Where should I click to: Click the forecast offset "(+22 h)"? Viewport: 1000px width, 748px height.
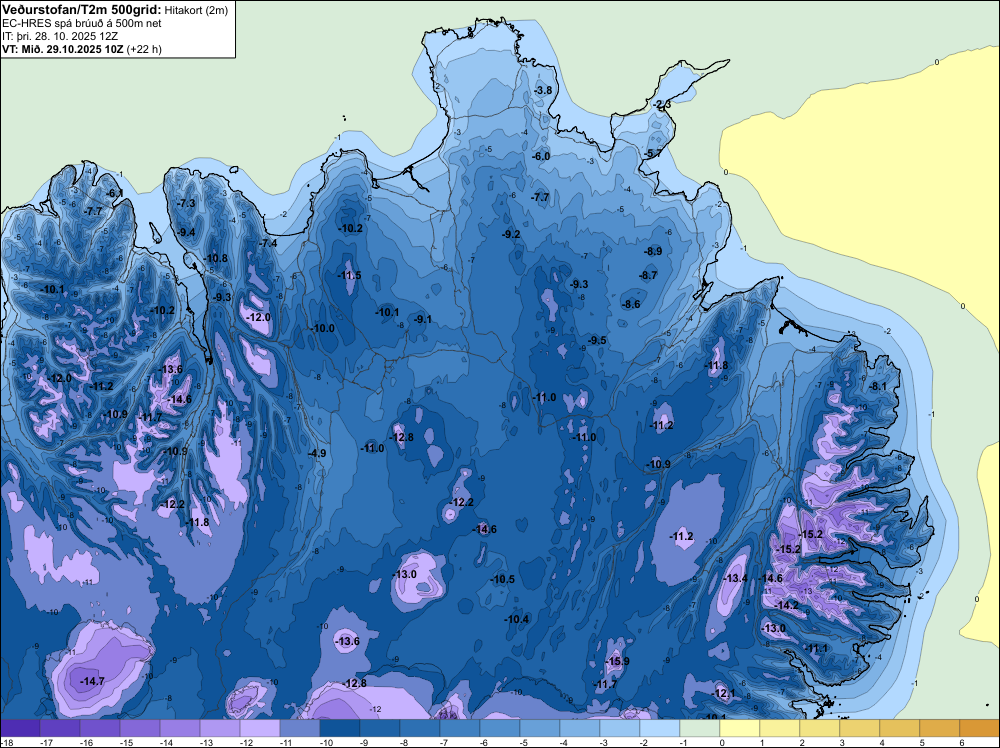(x=144, y=49)
